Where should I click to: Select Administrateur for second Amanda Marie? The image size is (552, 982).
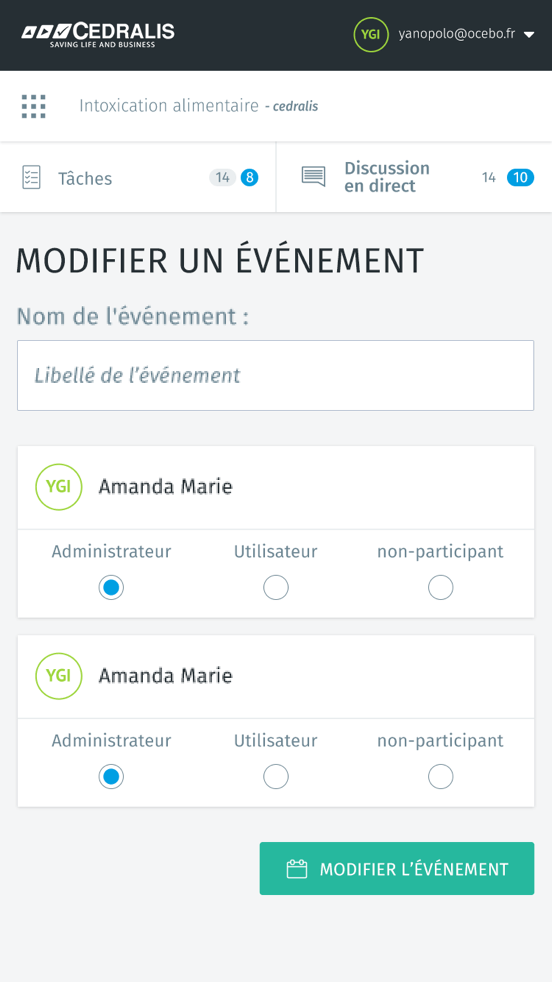pyautogui.click(x=111, y=777)
